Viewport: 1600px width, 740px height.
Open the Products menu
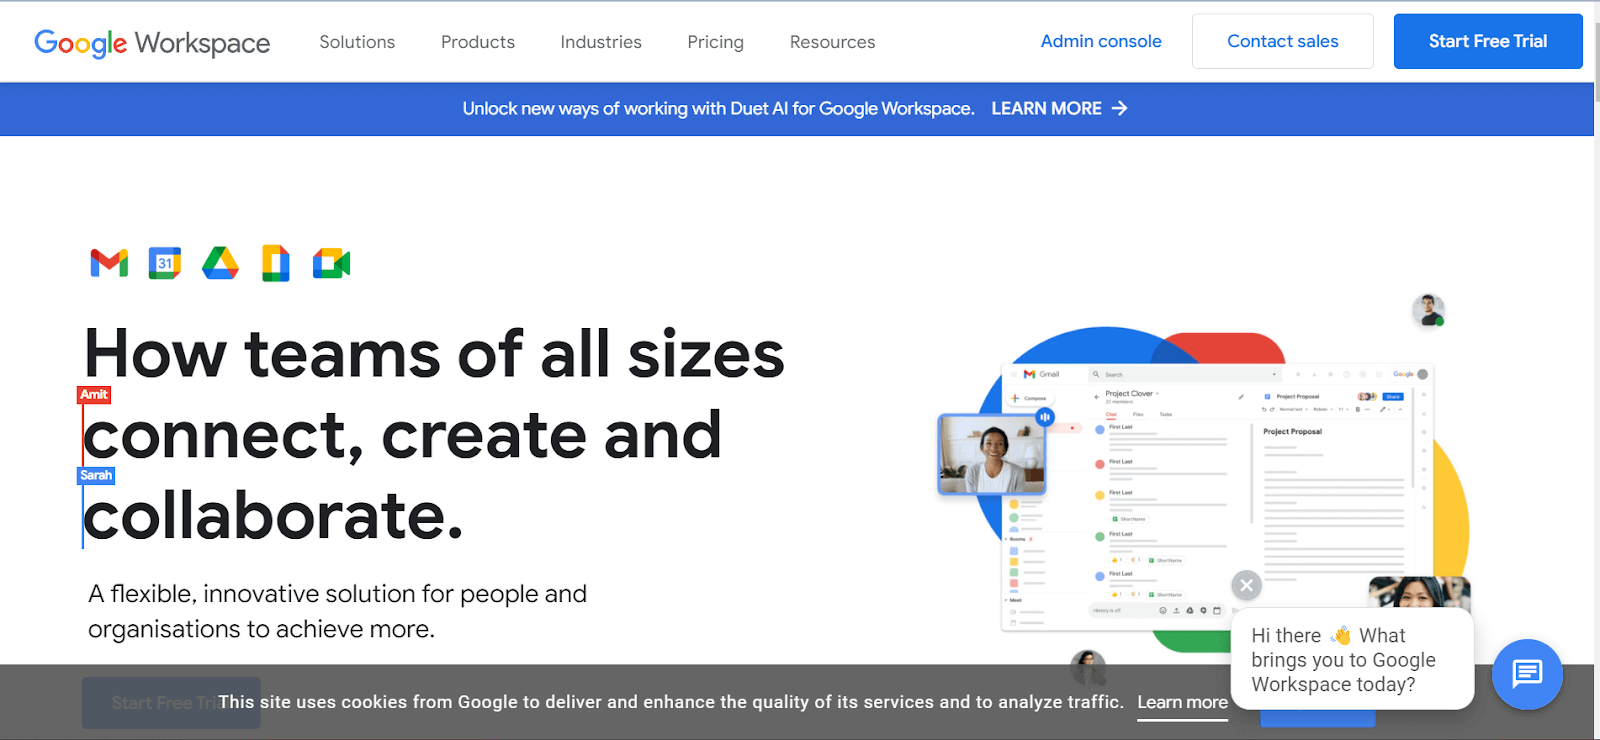478,42
